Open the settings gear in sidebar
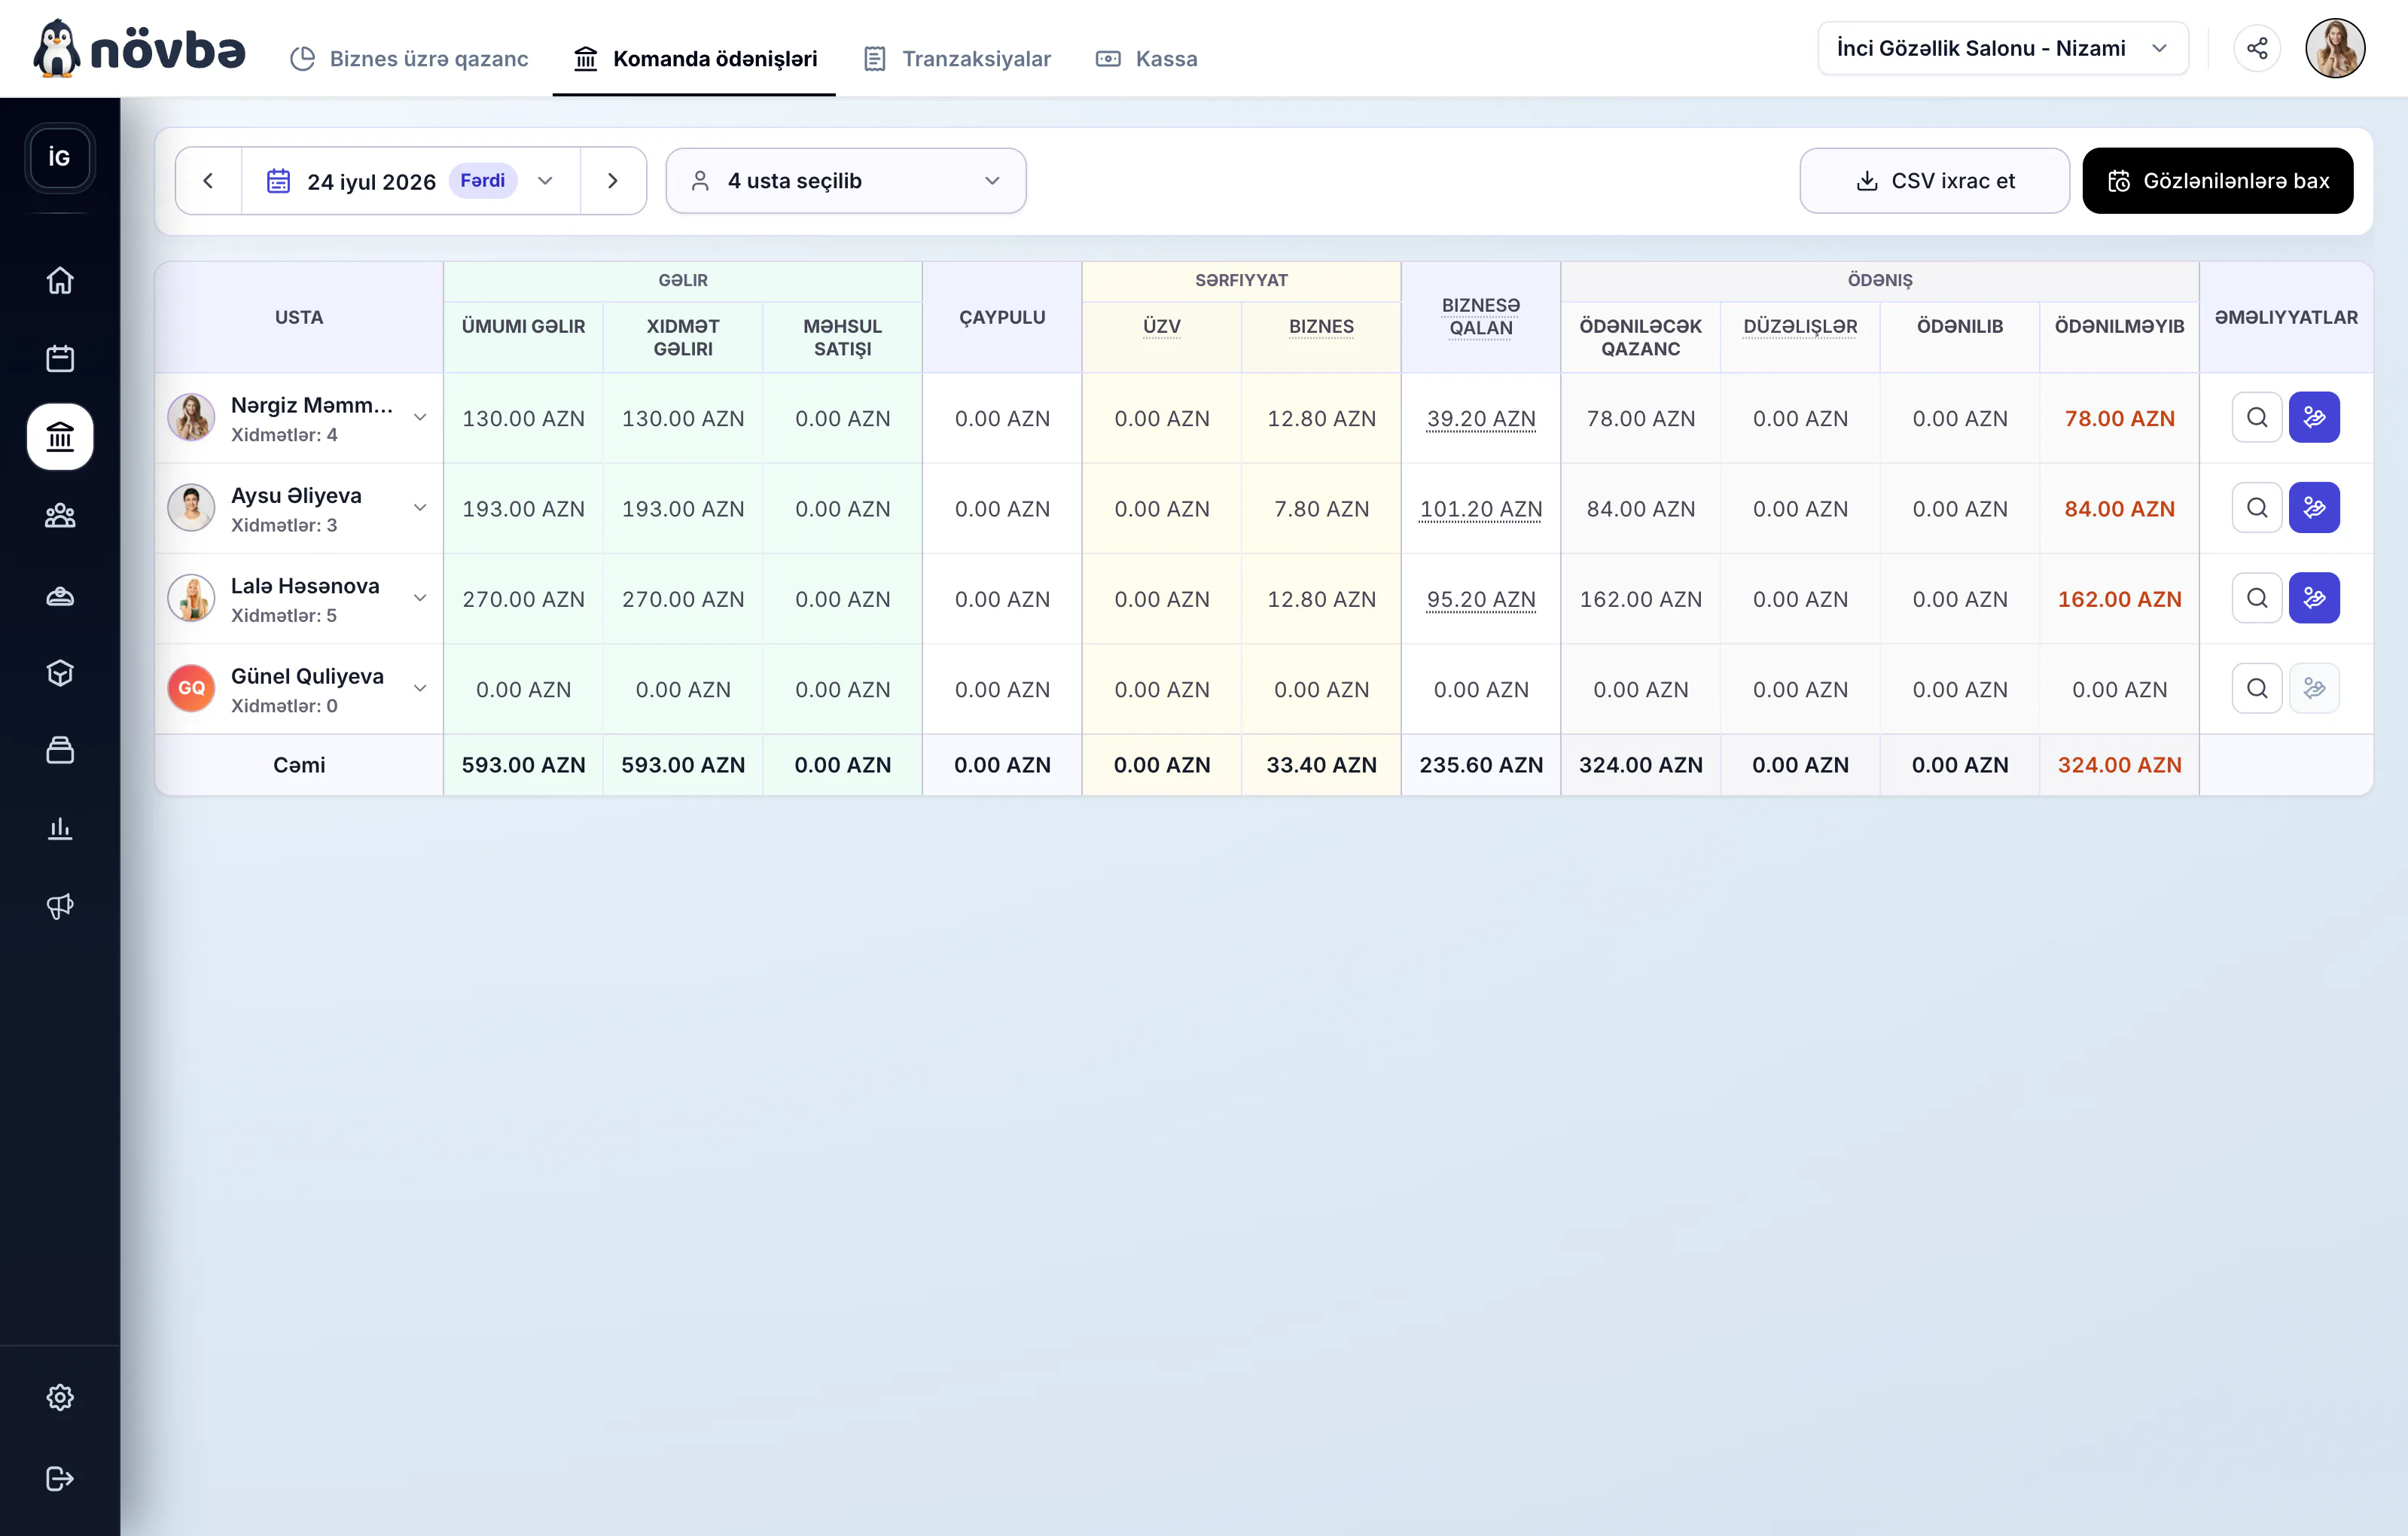Viewport: 2408px width, 1536px height. (60, 1397)
